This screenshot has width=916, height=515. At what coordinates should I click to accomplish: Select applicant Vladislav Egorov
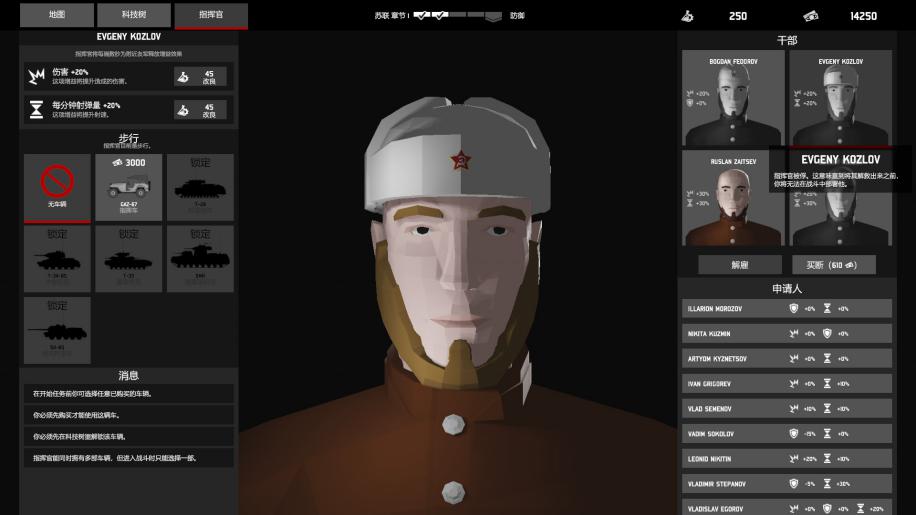tap(787, 507)
